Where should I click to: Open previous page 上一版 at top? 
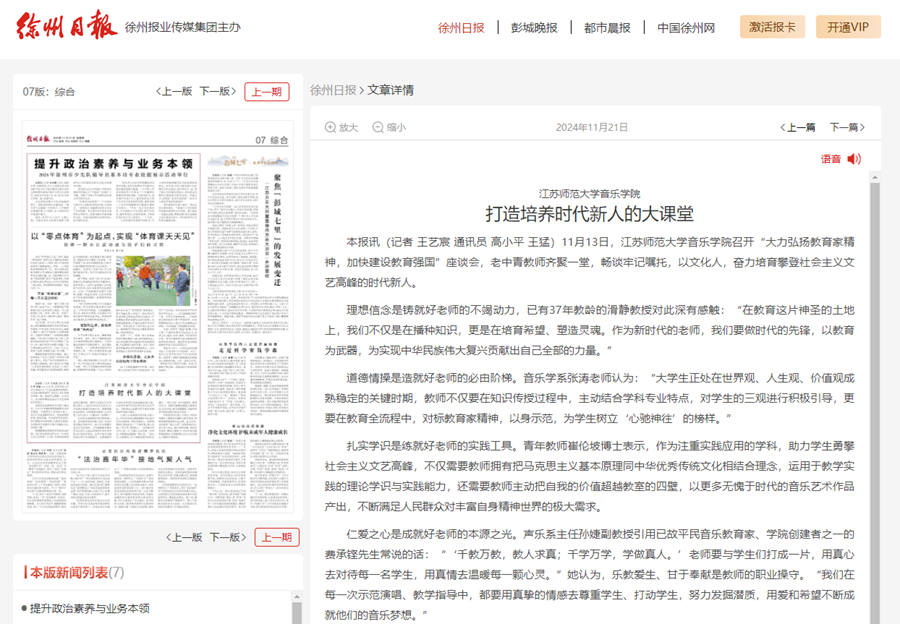174,91
